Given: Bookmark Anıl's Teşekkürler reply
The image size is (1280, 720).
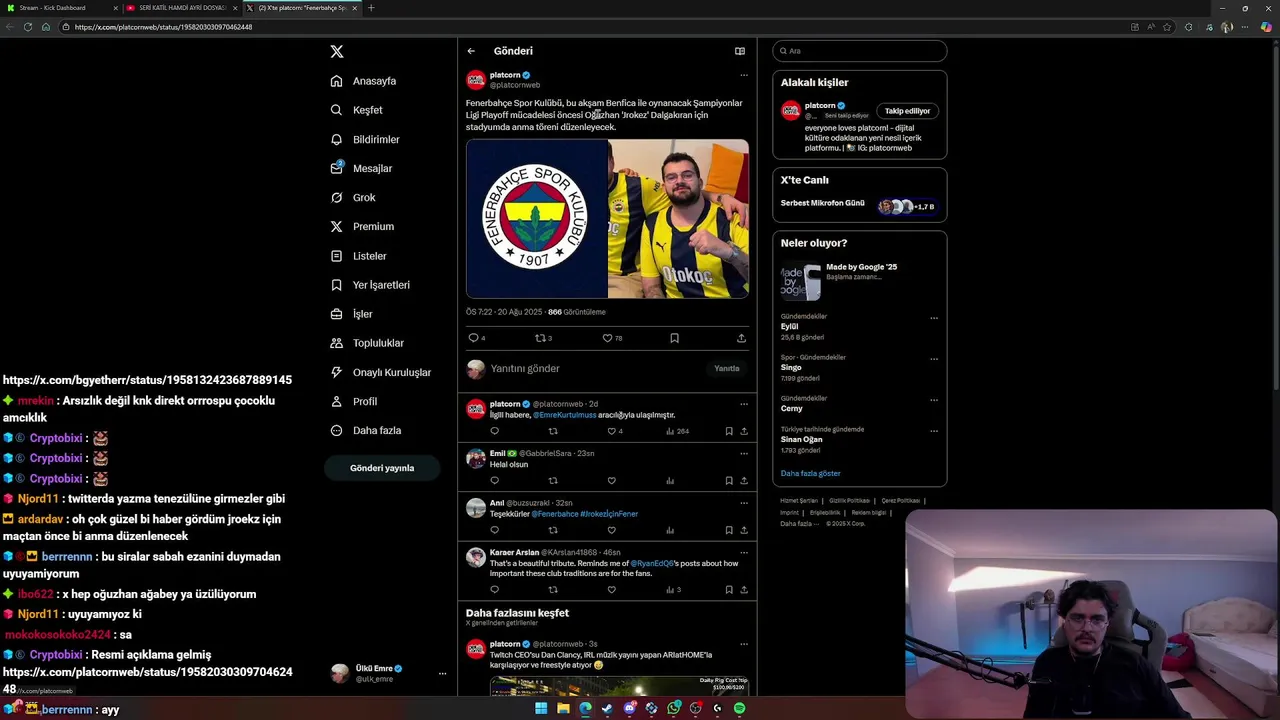Looking at the screenshot, I should click(x=729, y=530).
